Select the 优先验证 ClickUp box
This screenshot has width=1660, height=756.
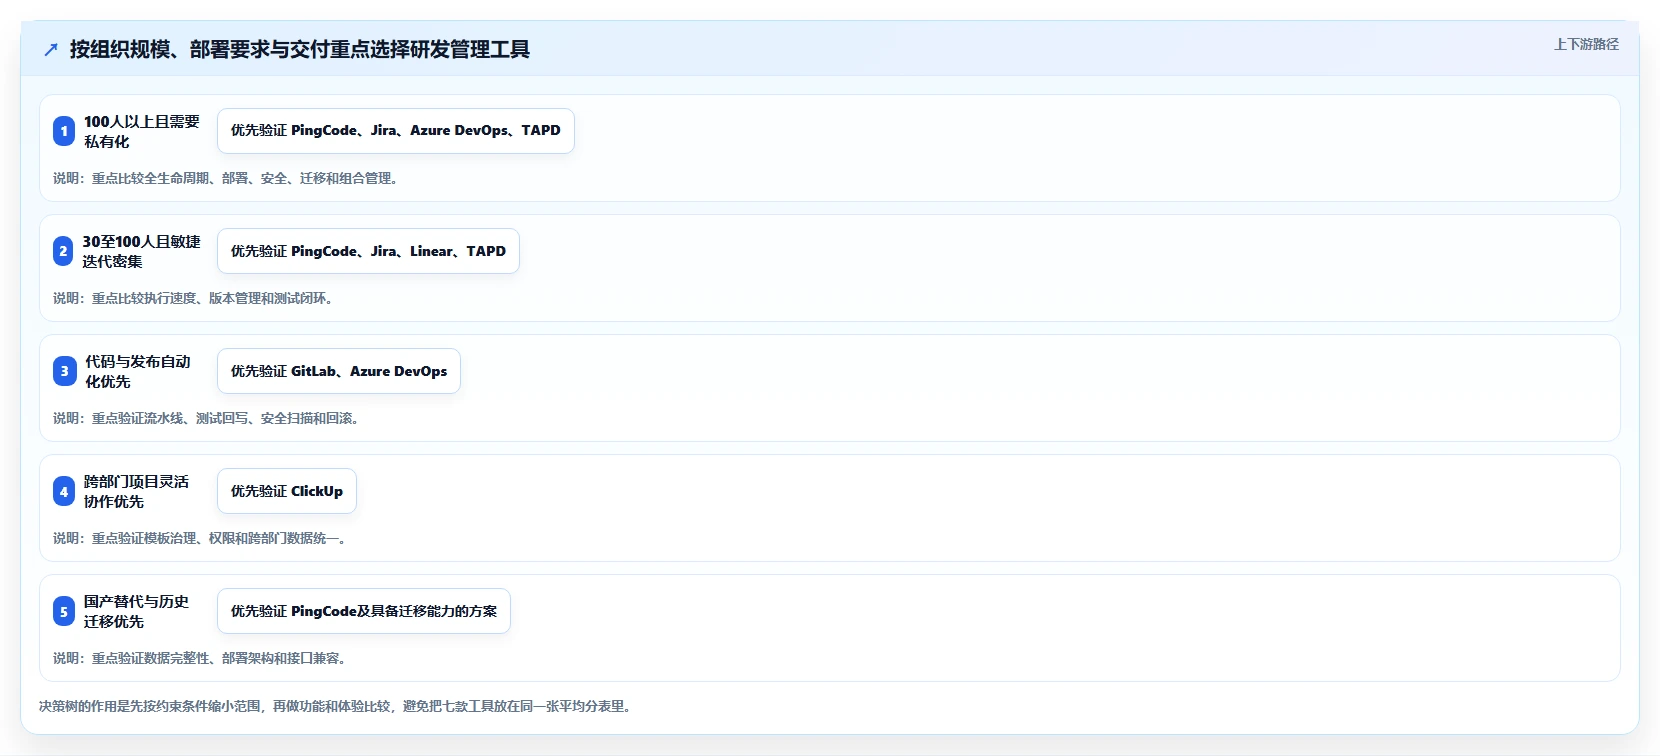tap(287, 491)
